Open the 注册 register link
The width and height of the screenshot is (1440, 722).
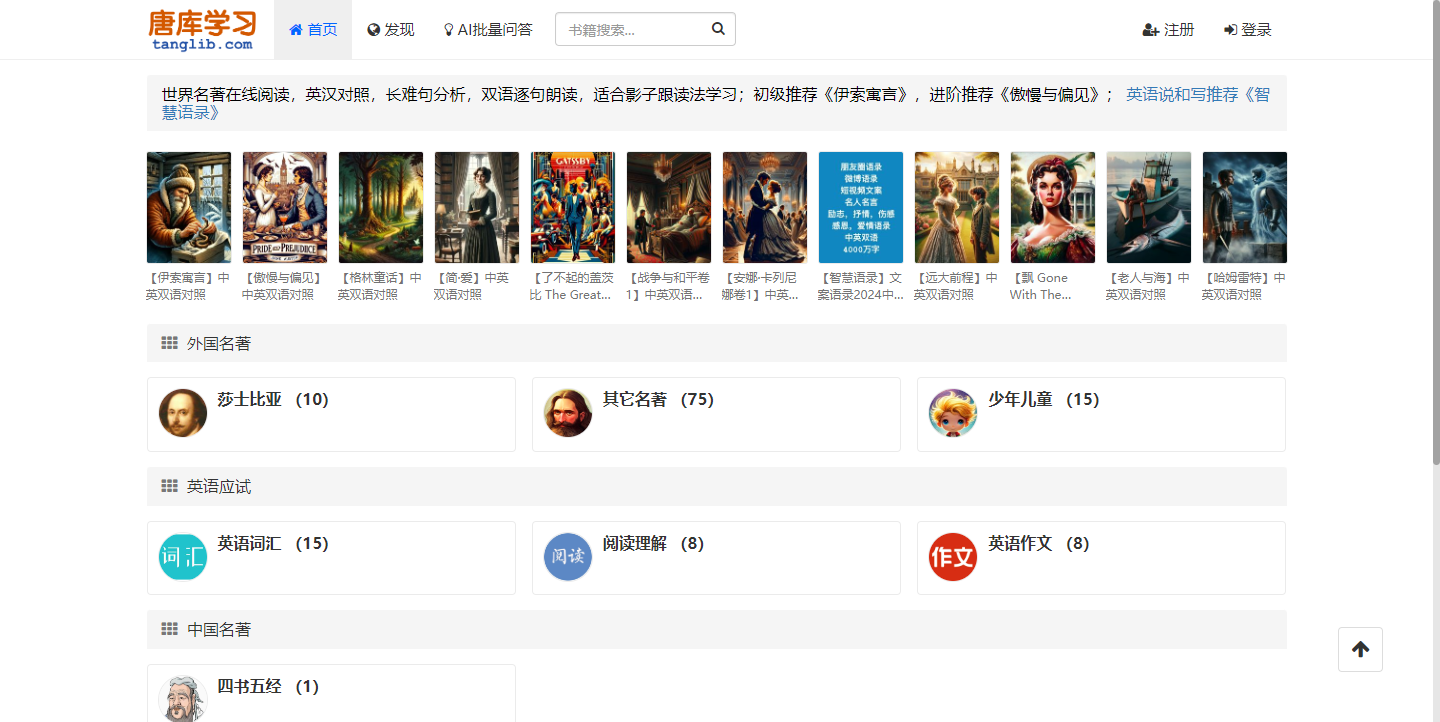[1168, 30]
